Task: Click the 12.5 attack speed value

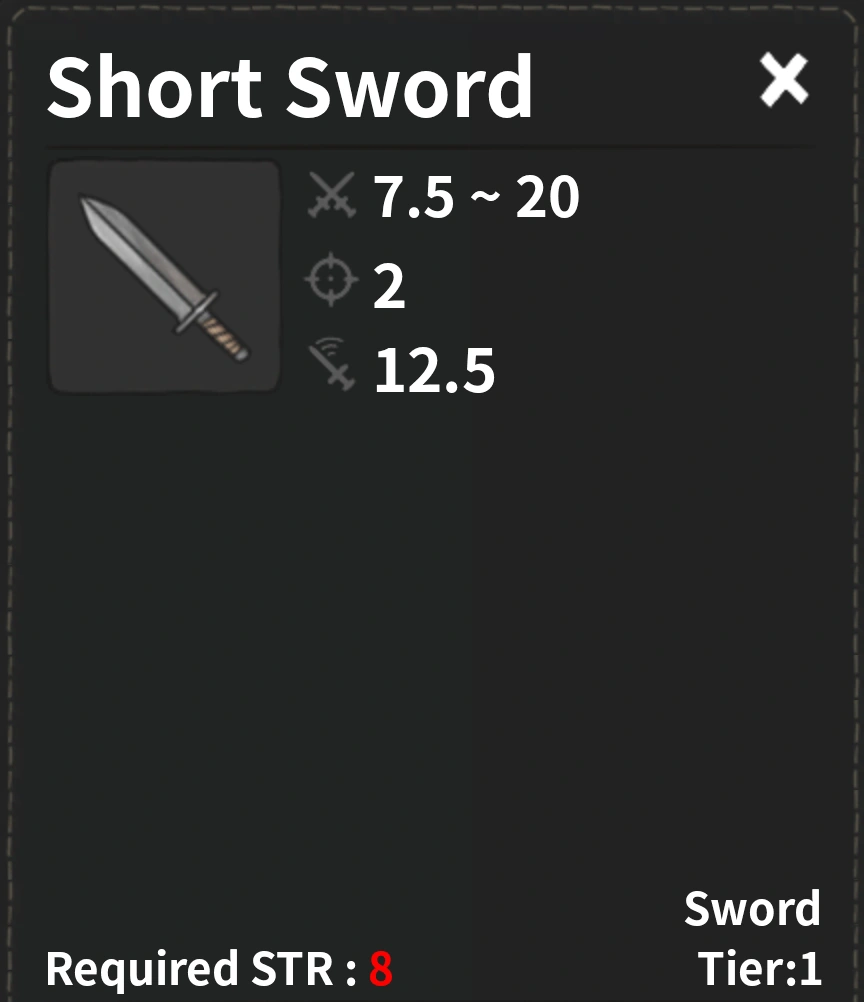Action: click(x=435, y=370)
